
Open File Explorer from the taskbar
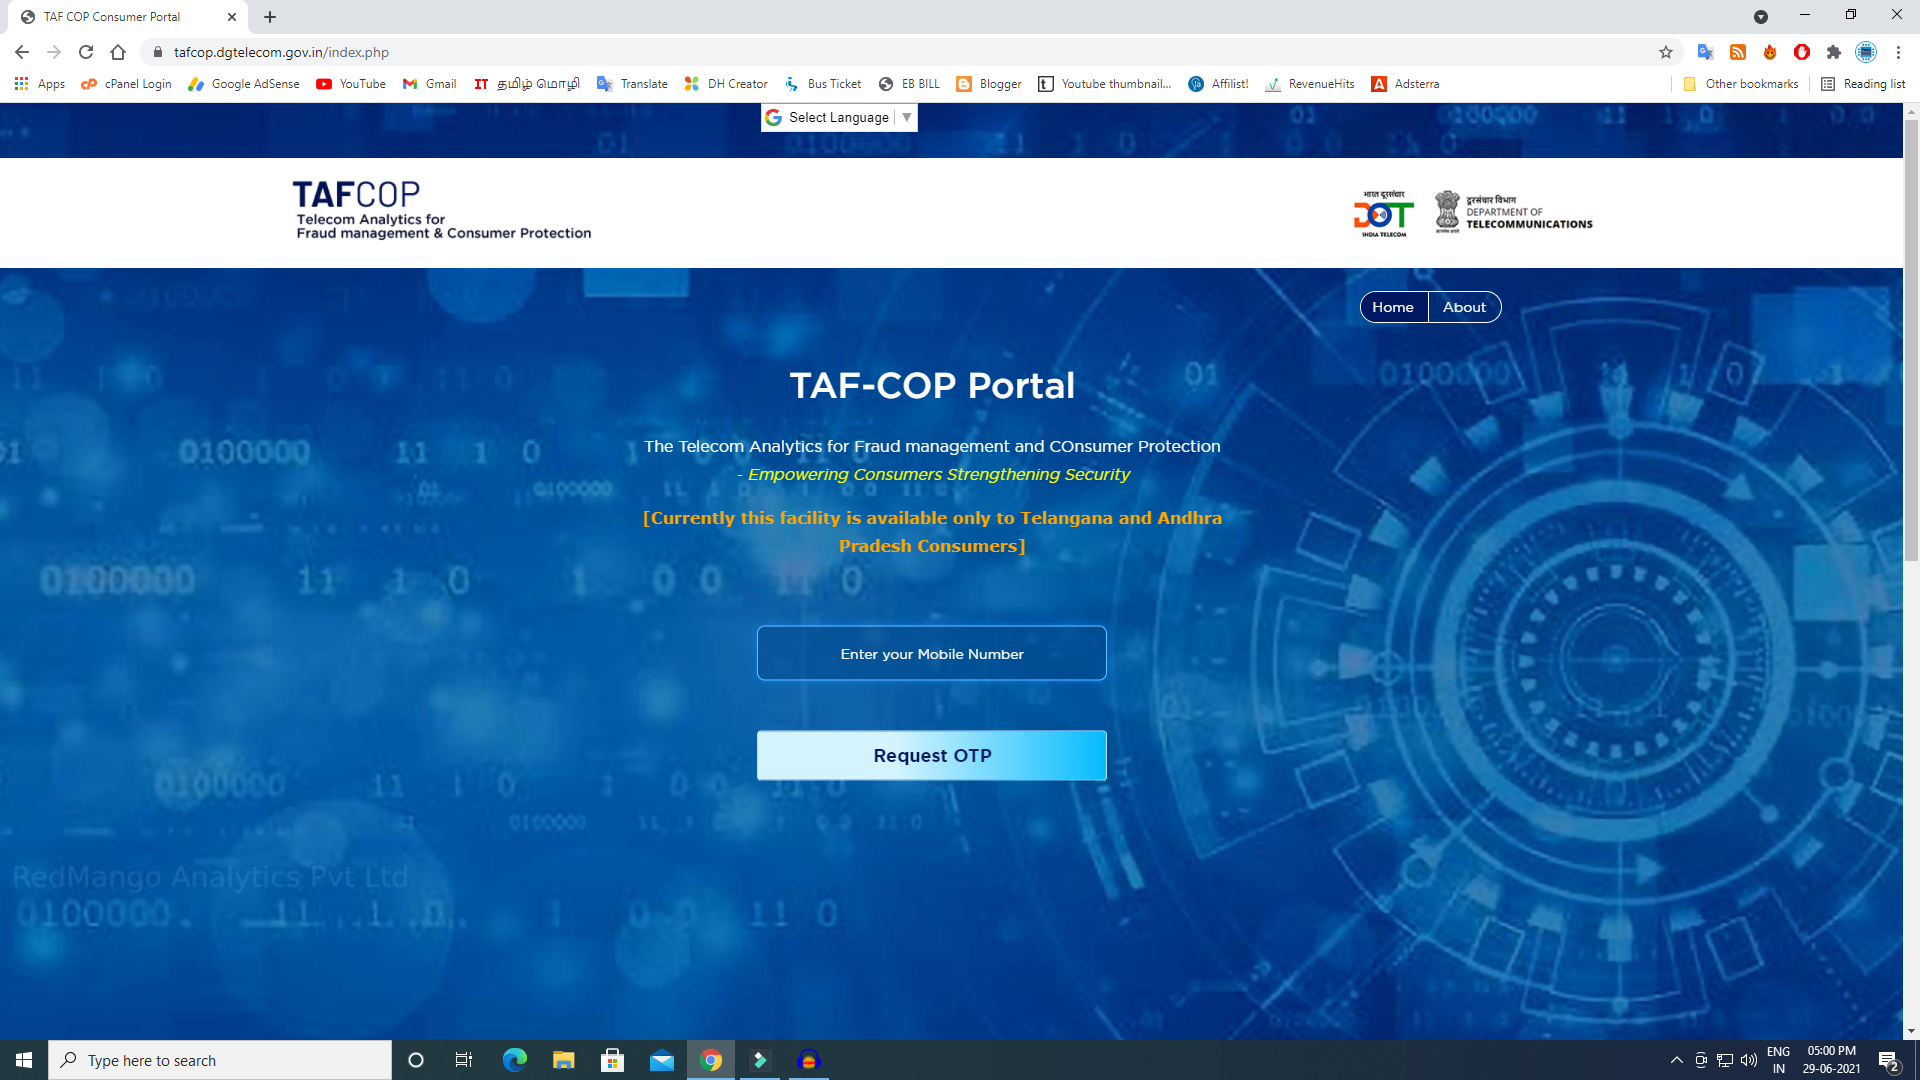click(x=563, y=1060)
